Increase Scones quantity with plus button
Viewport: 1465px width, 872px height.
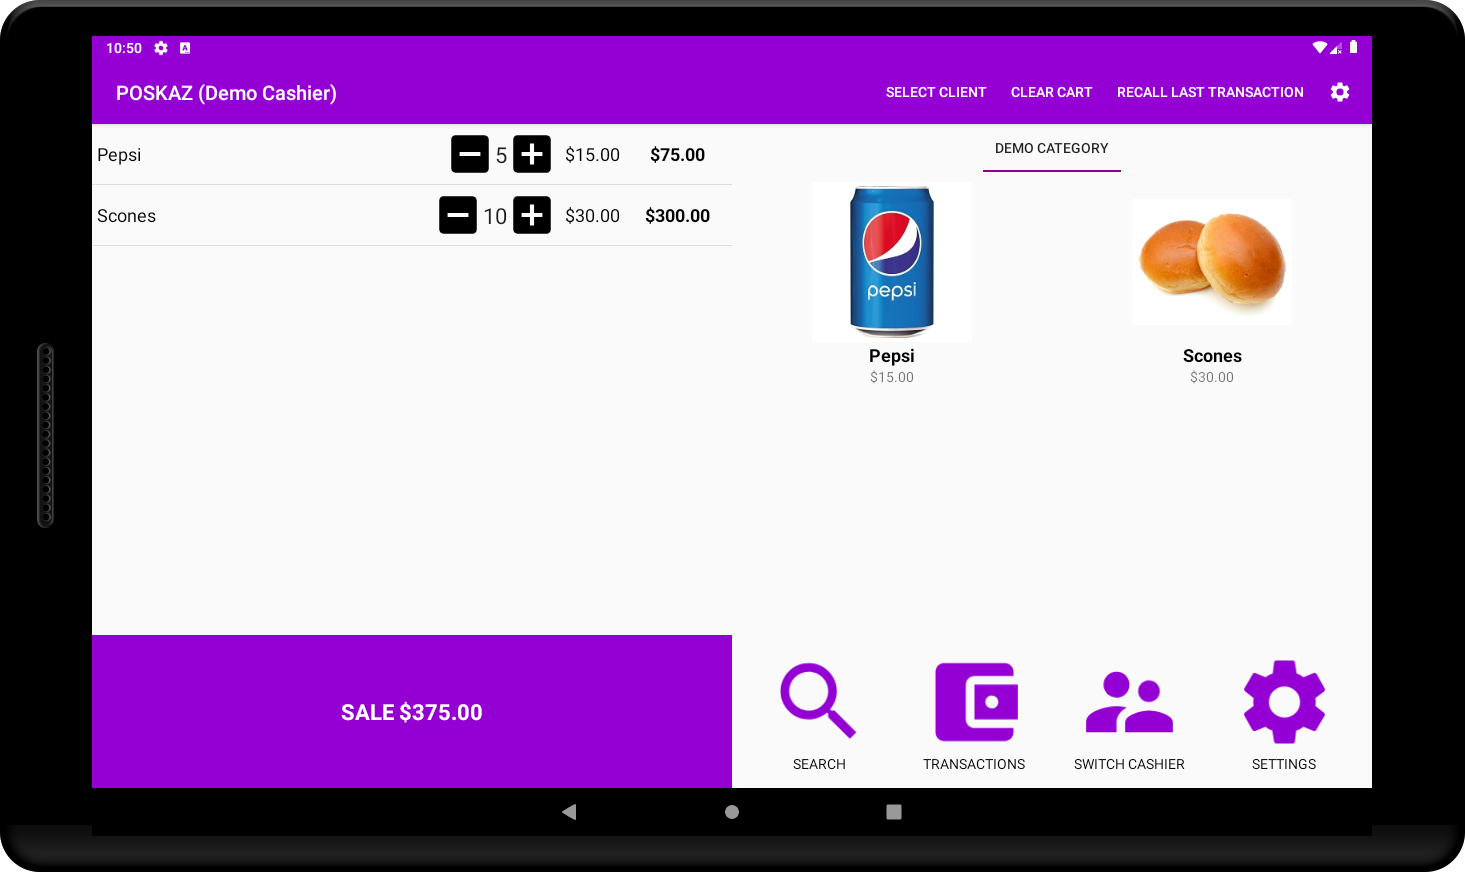tap(532, 215)
